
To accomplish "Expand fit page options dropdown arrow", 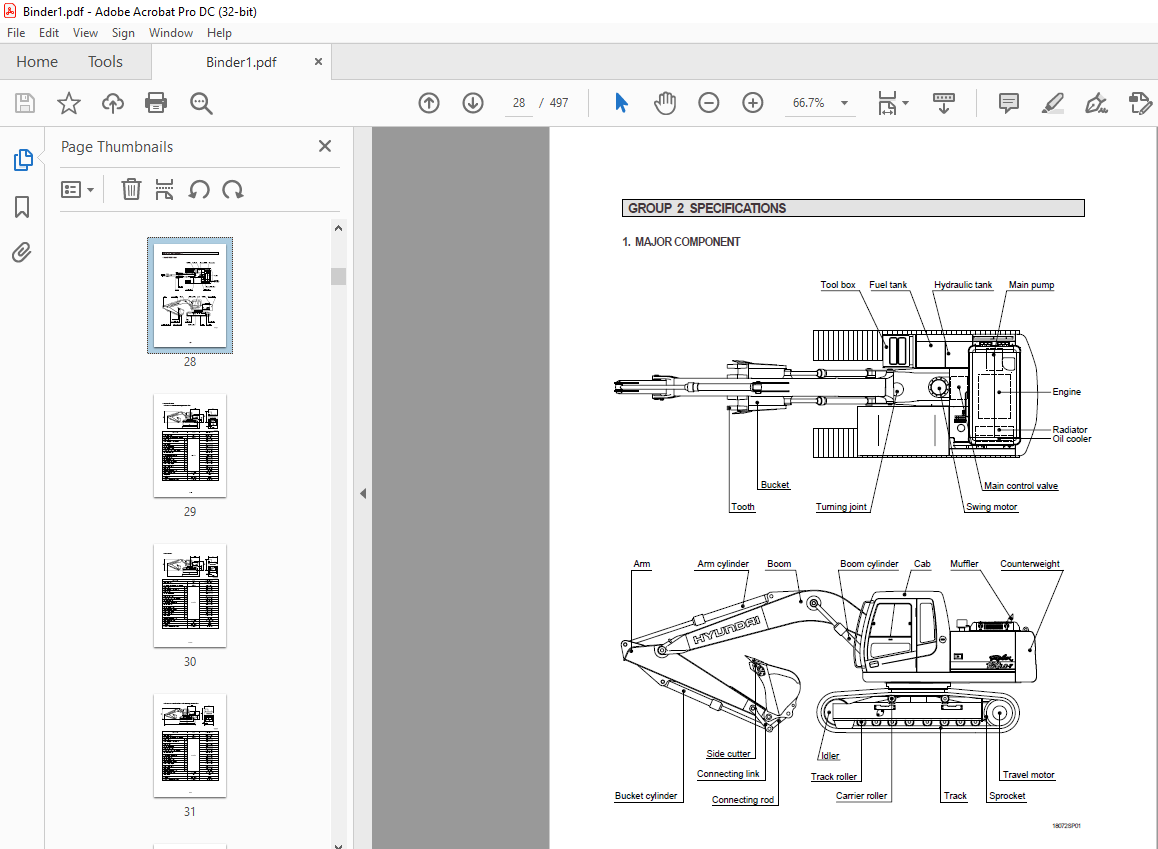I will tap(906, 103).
